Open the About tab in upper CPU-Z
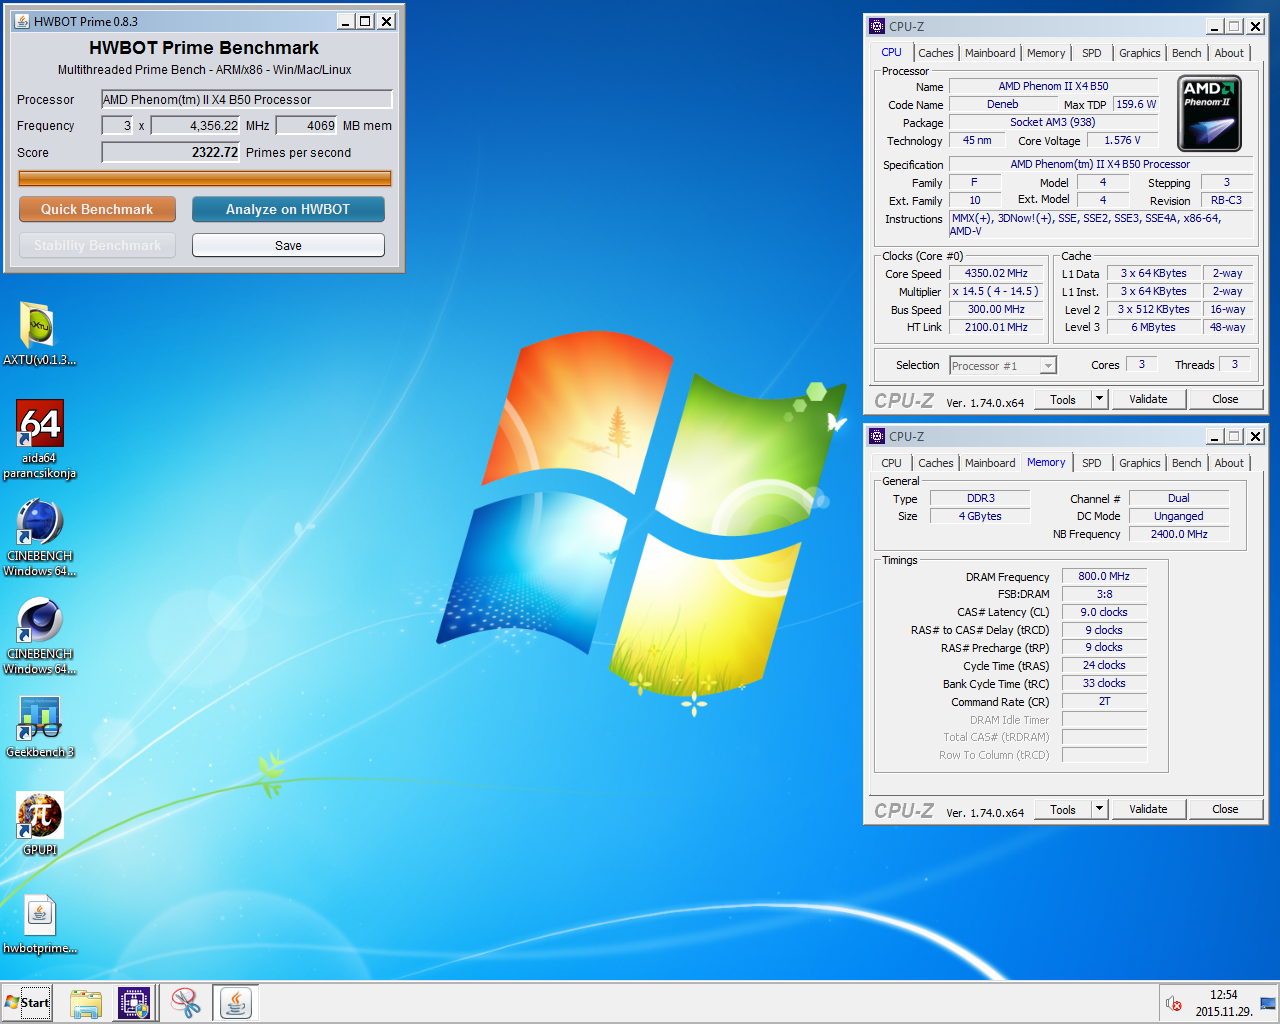The height and width of the screenshot is (1024, 1280). pos(1229,53)
